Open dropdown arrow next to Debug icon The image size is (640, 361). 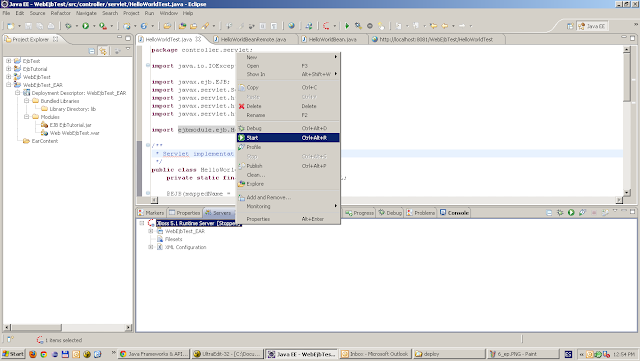[77, 26]
